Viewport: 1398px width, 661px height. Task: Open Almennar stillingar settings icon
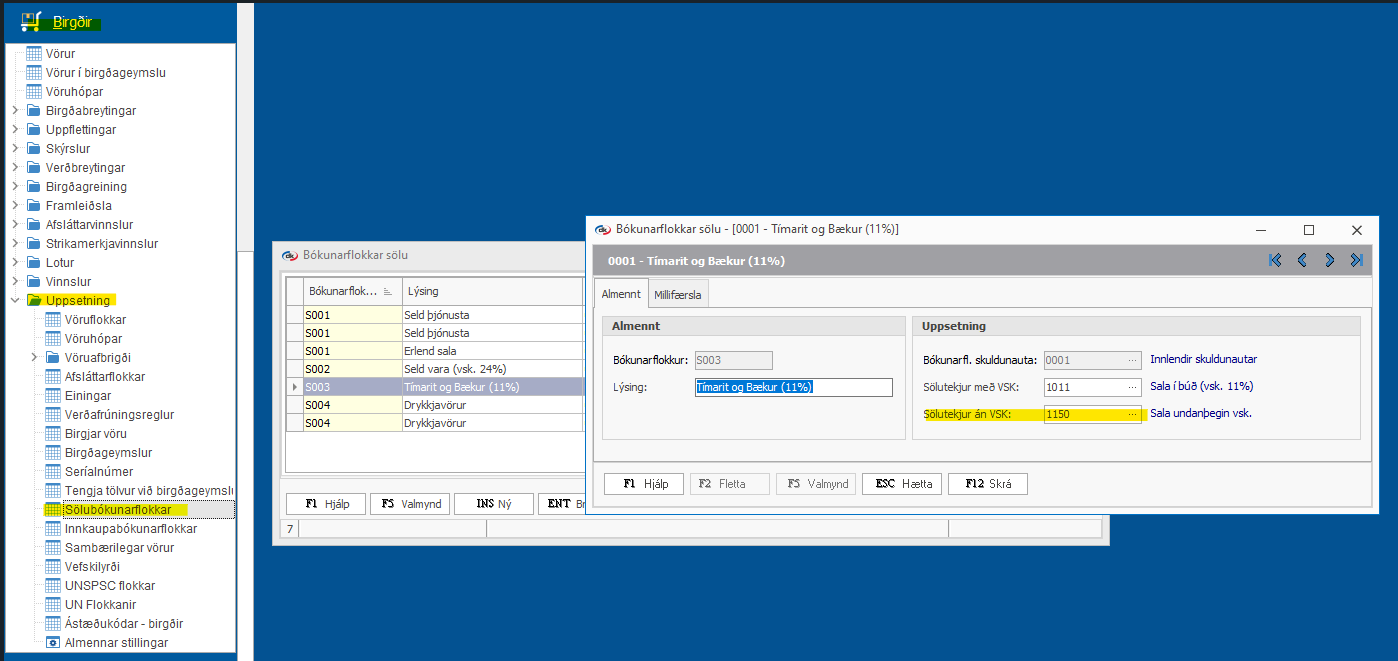tap(54, 643)
